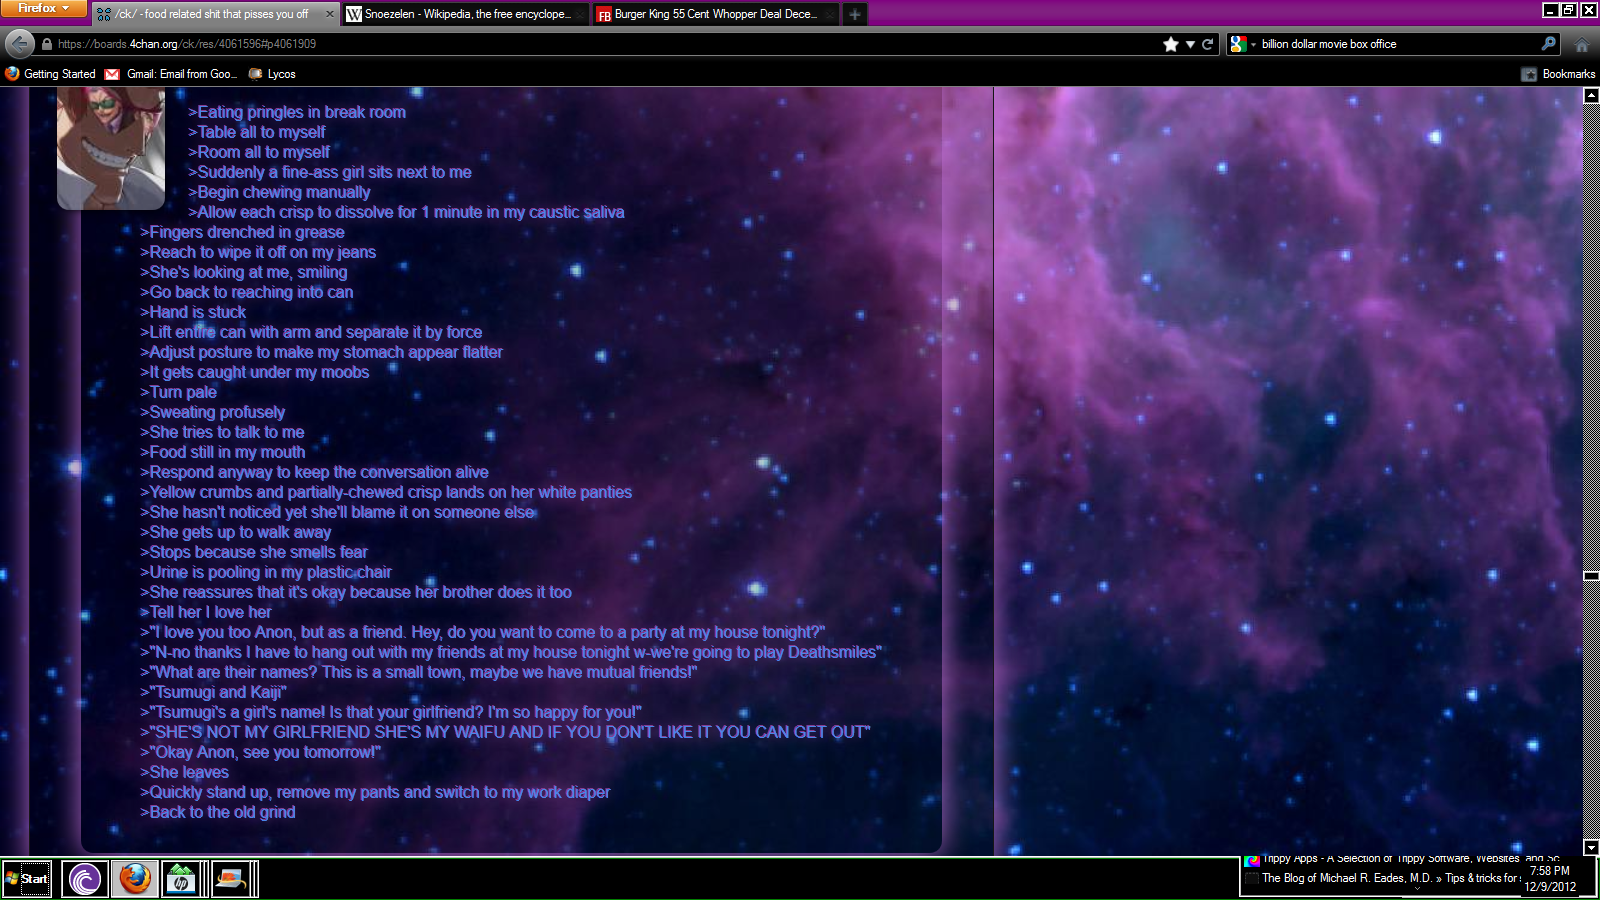This screenshot has width=1600, height=900.
Task: Click the scrollbar down arrow
Action: click(x=1591, y=847)
